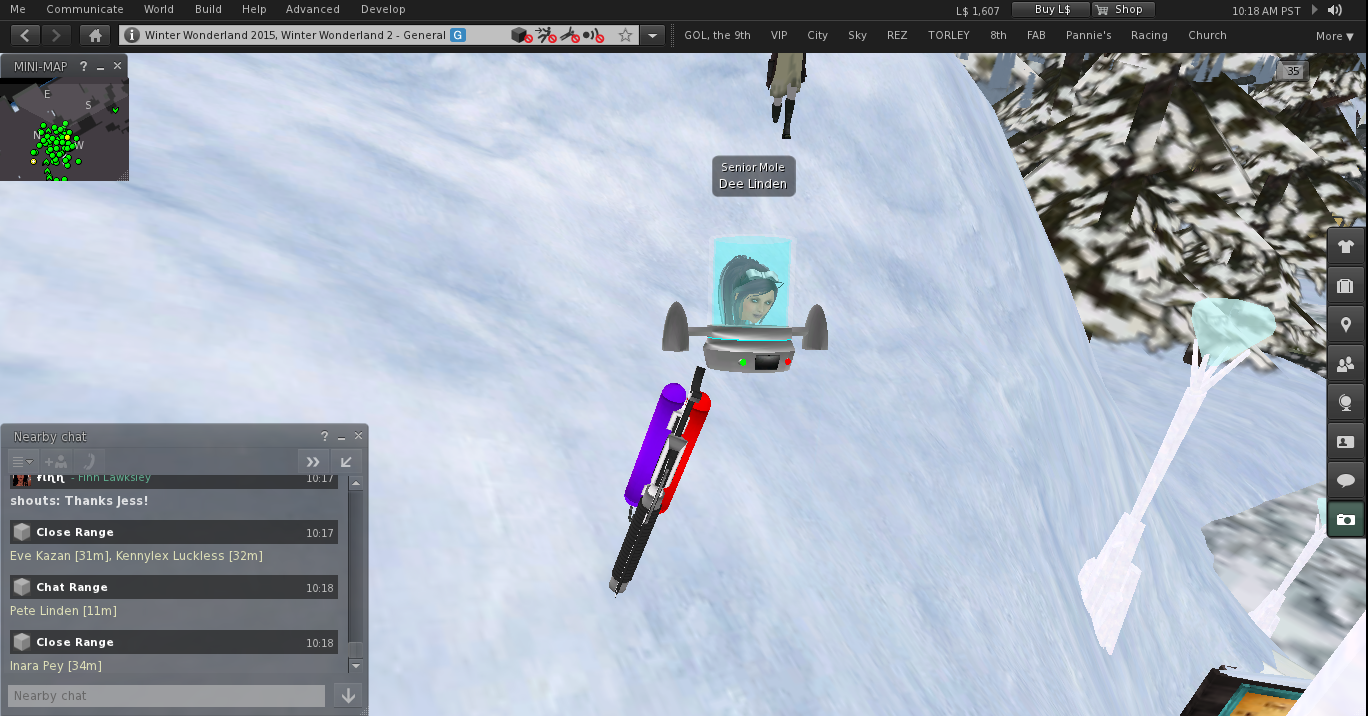Screen dimensions: 1368x716
Task: Click the Buy L$ button
Action: (1049, 9)
